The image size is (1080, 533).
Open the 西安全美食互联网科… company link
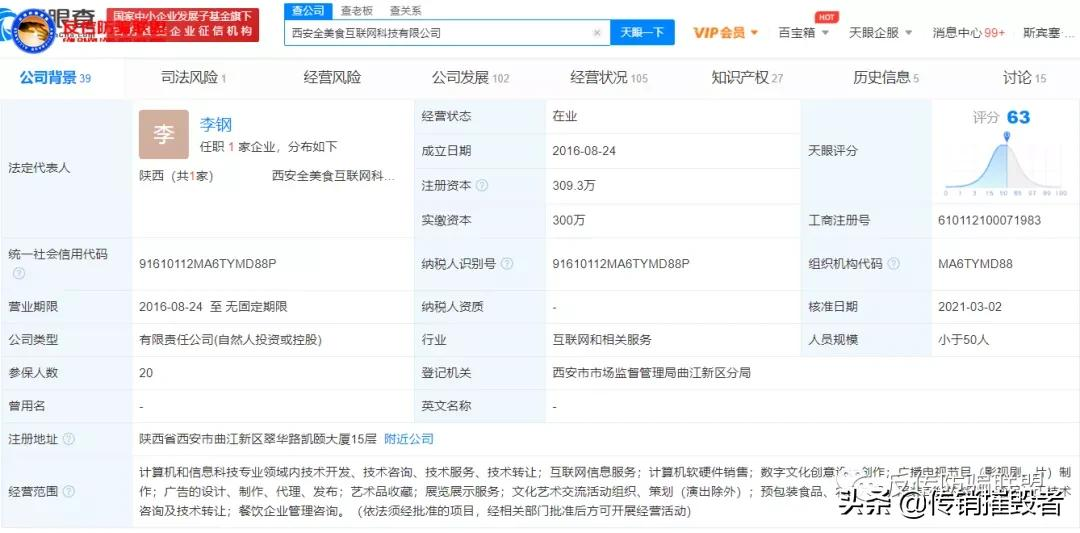click(334, 176)
